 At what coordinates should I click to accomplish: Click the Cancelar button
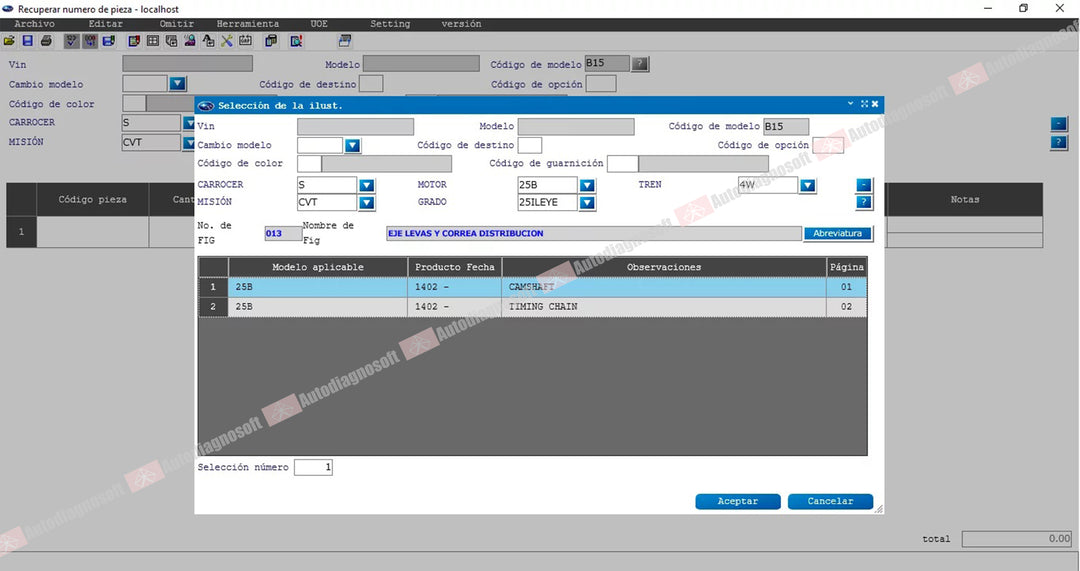pyautogui.click(x=830, y=501)
